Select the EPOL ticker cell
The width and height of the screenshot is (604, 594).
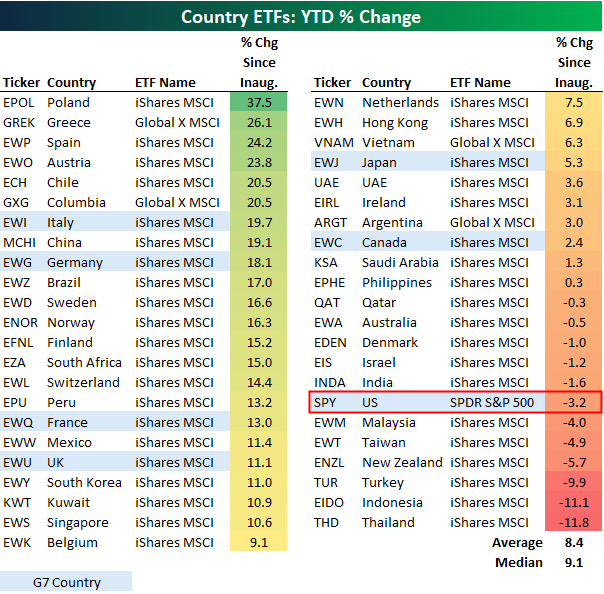20,102
